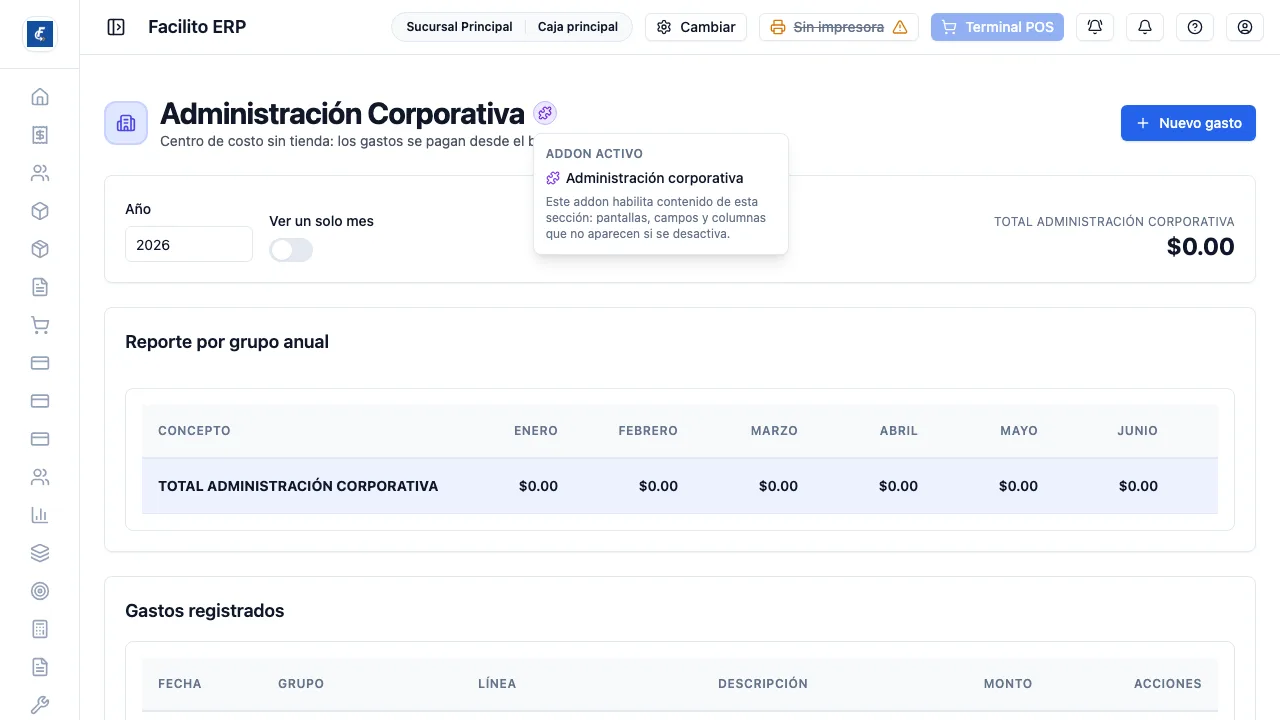Click the Año field showing 2026

(x=189, y=244)
